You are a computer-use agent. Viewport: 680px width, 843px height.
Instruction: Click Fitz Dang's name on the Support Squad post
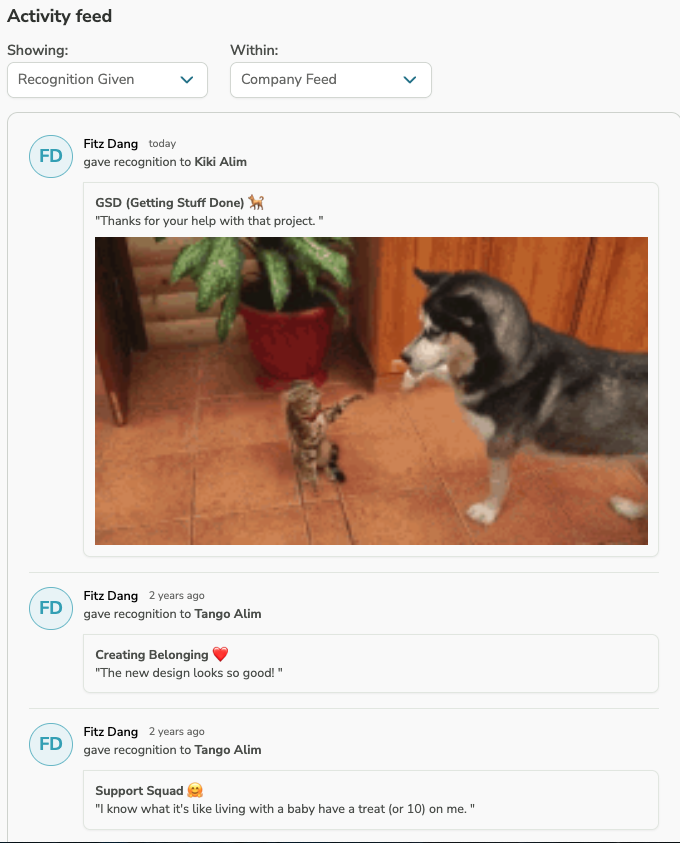click(111, 732)
